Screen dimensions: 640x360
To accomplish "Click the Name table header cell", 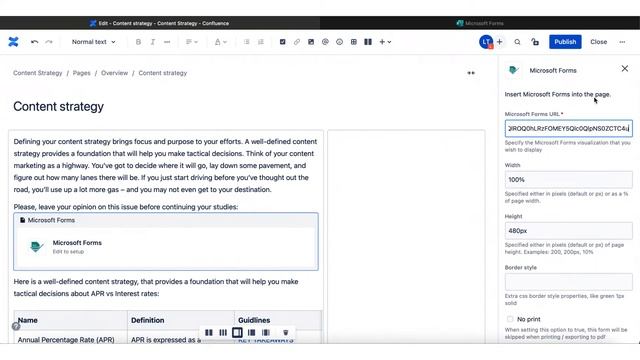I will click(x=71, y=320).
